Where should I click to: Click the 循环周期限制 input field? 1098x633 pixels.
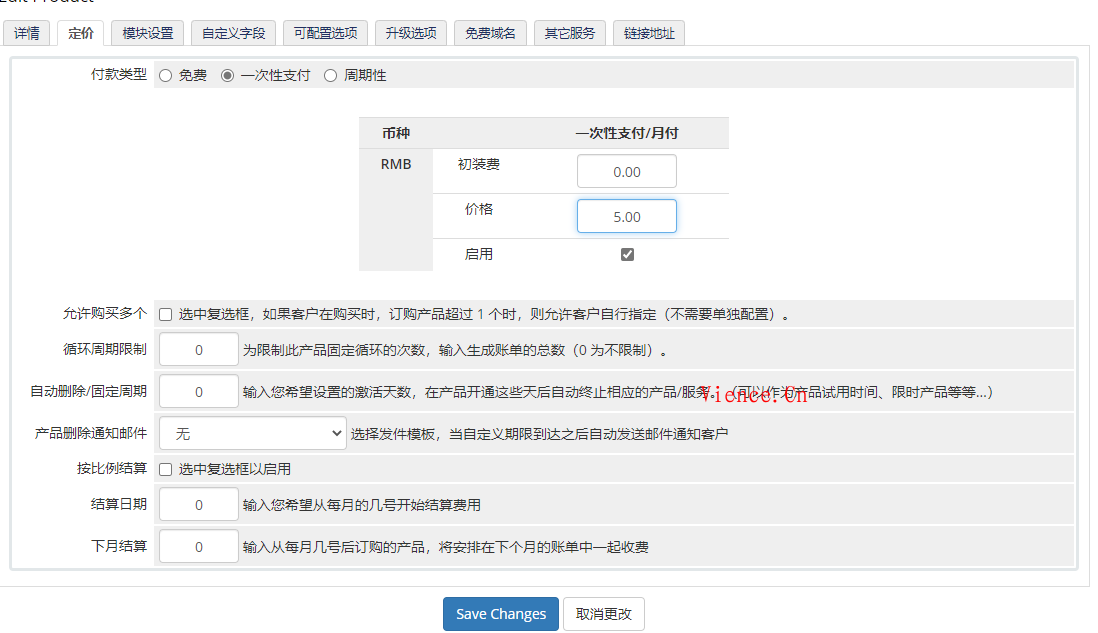click(198, 351)
